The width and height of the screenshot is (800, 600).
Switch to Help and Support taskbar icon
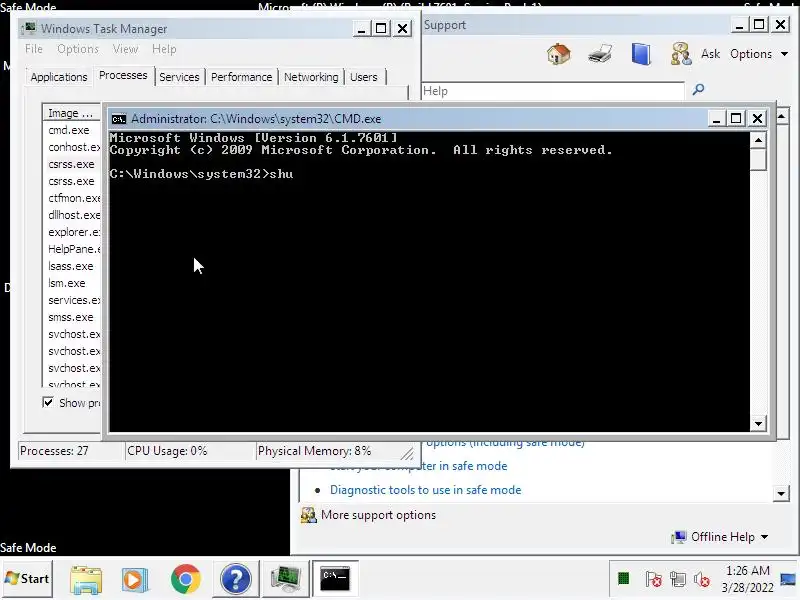235,579
